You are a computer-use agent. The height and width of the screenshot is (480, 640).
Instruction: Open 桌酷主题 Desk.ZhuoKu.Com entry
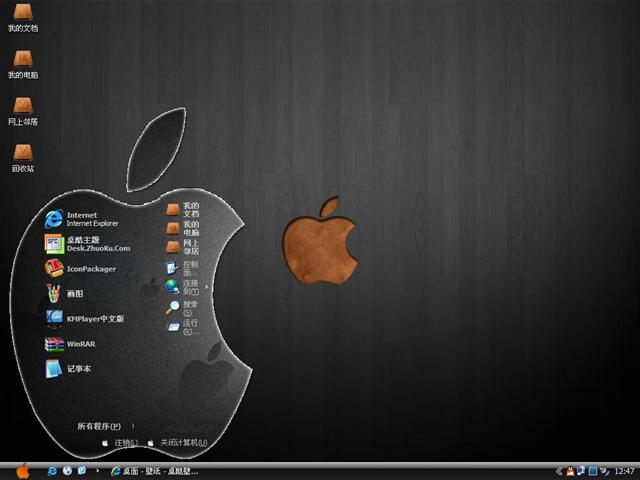click(x=87, y=244)
